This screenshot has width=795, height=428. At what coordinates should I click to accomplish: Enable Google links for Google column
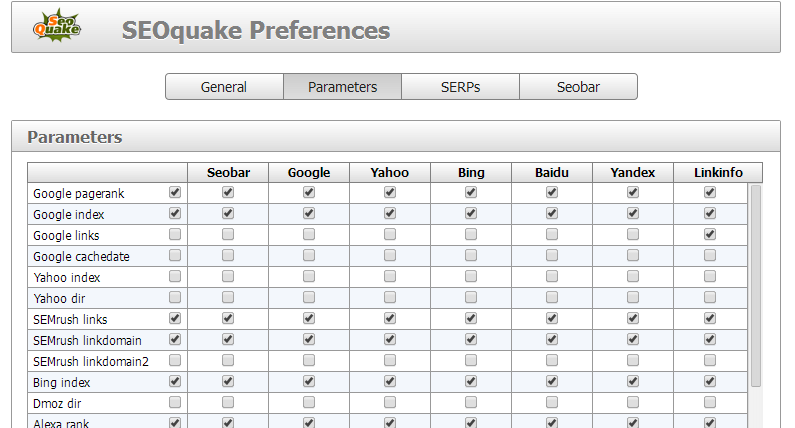pos(309,235)
